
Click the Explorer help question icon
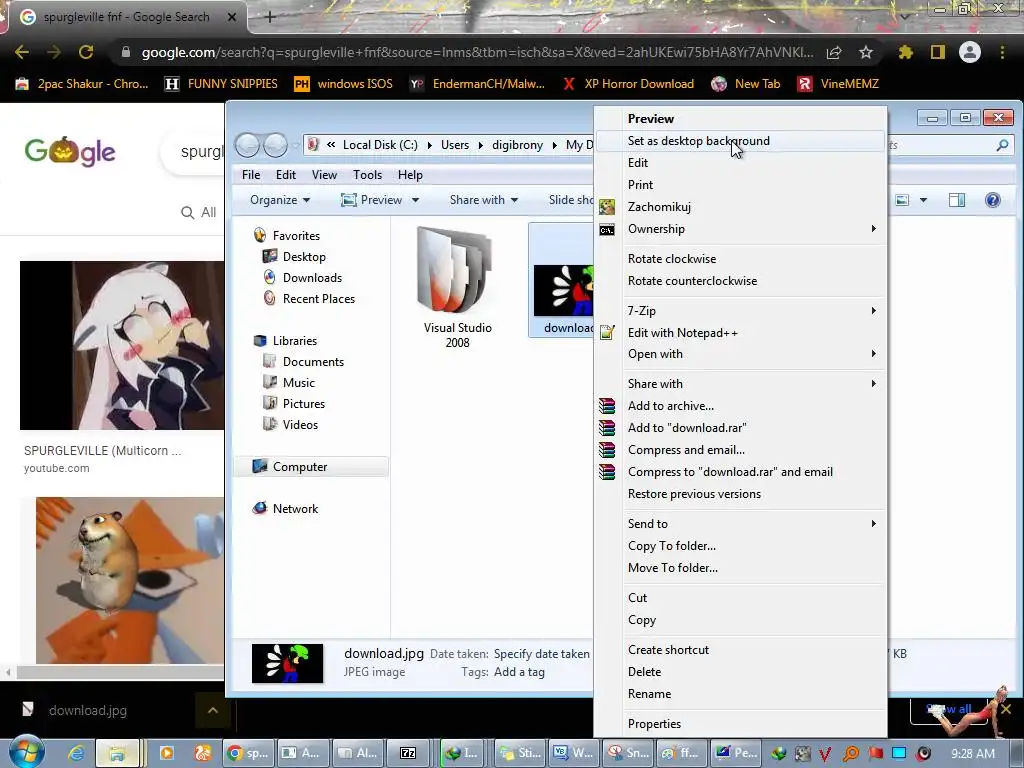tap(993, 200)
